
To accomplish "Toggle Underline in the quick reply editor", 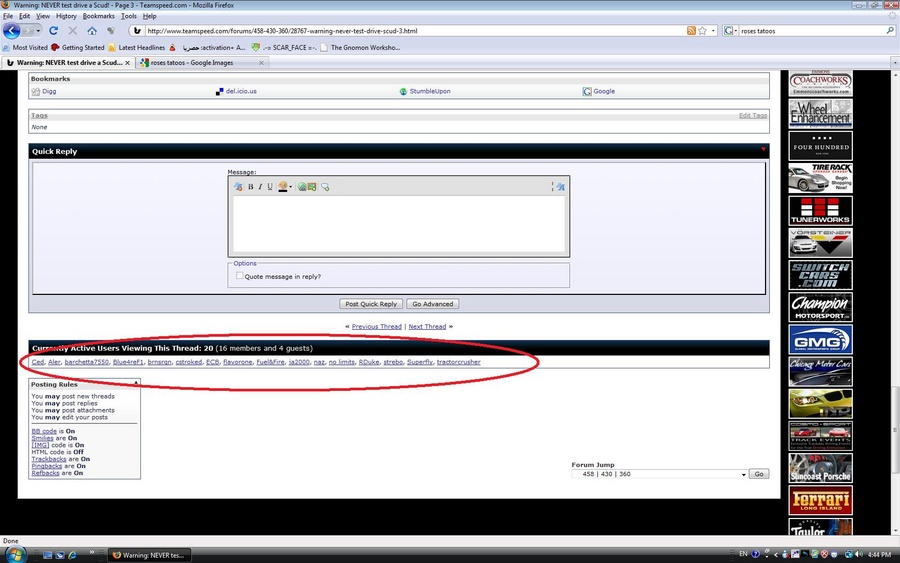I will 270,187.
